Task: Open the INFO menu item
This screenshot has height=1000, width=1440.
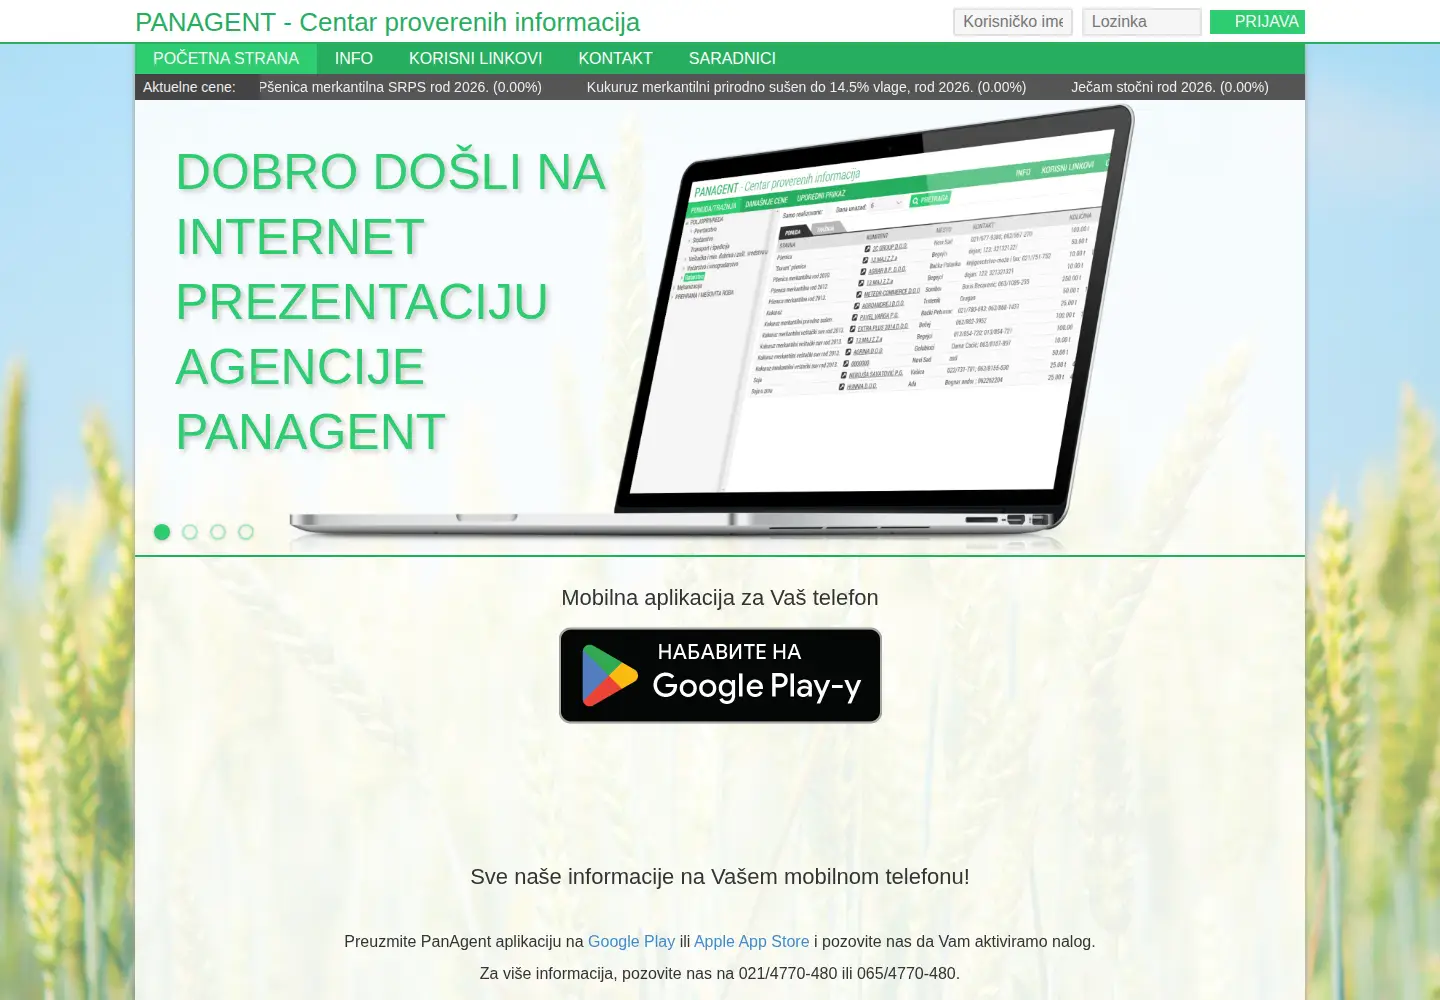Action: coord(354,59)
